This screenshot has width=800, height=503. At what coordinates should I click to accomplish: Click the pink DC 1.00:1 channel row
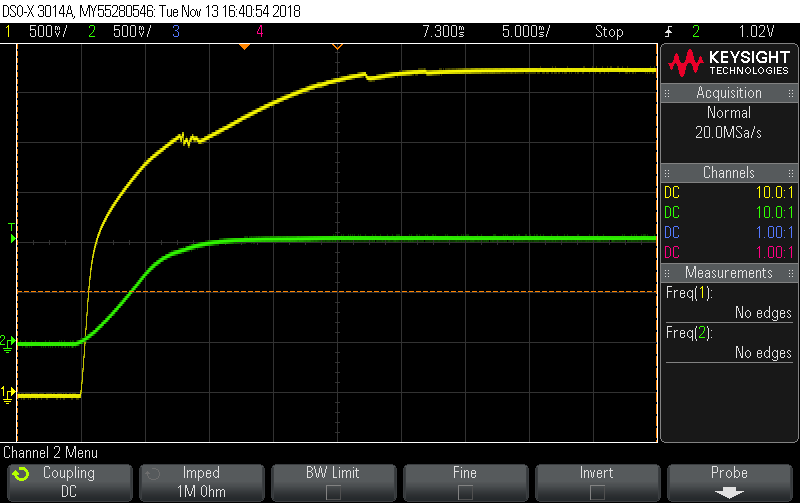(x=729, y=253)
